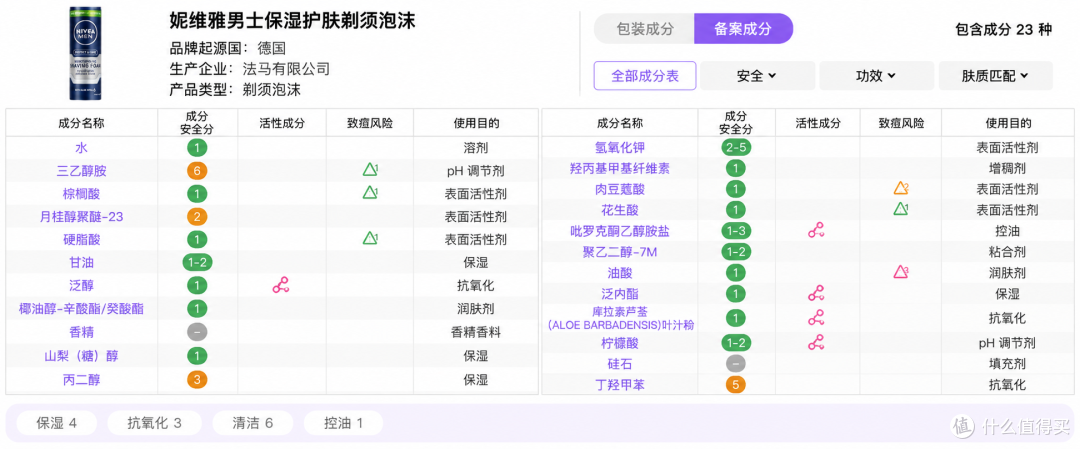Click the product title 妮维雅男士保湿护肤剃须泡沫
The image size is (1080, 449).
click(293, 21)
